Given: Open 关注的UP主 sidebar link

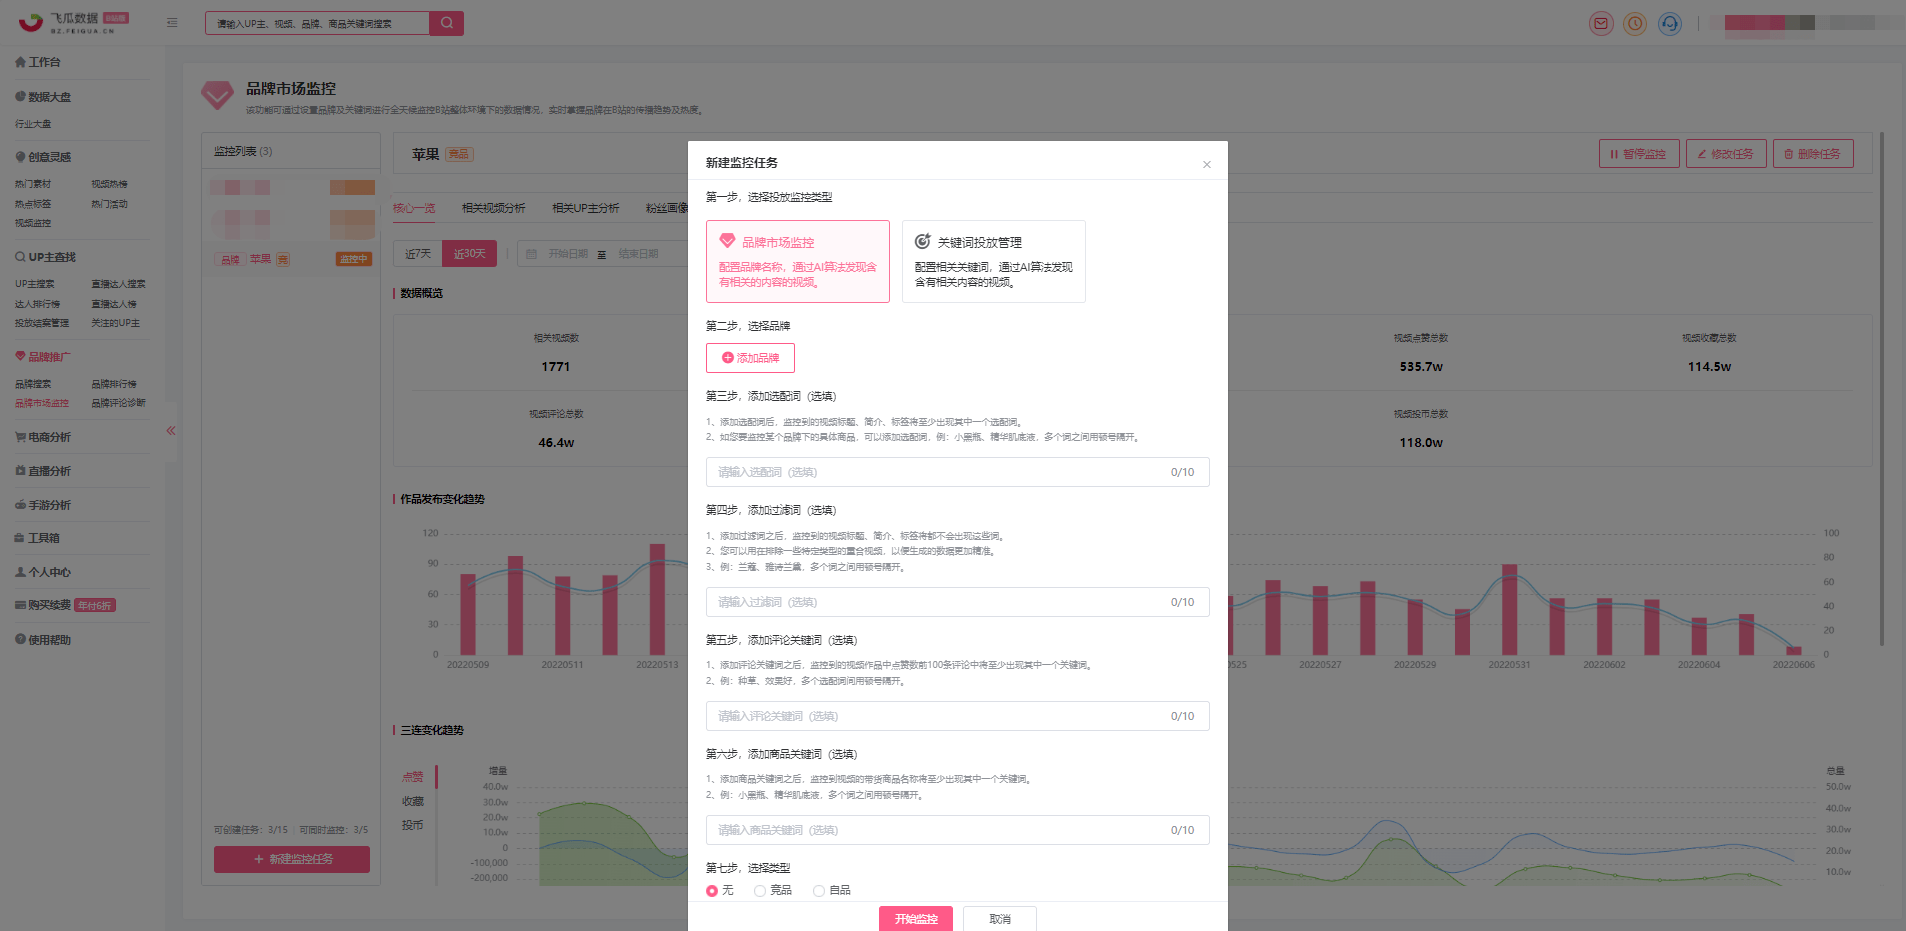Looking at the screenshot, I should pyautogui.click(x=116, y=323).
